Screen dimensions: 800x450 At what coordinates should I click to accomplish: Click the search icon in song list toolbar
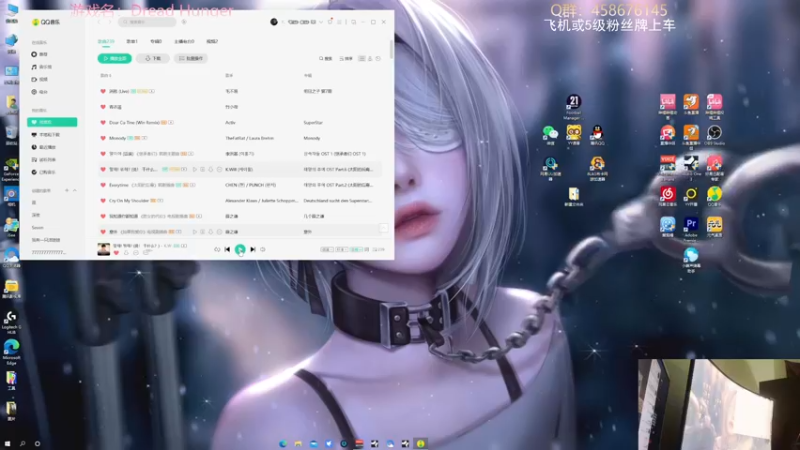click(326, 59)
